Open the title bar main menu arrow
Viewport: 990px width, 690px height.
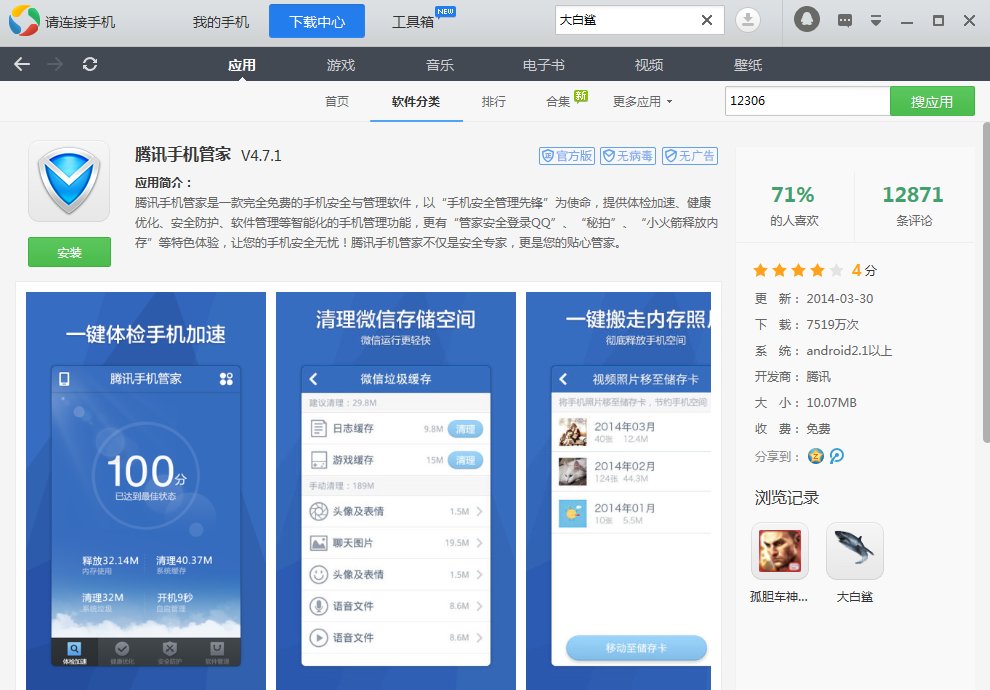[877, 20]
